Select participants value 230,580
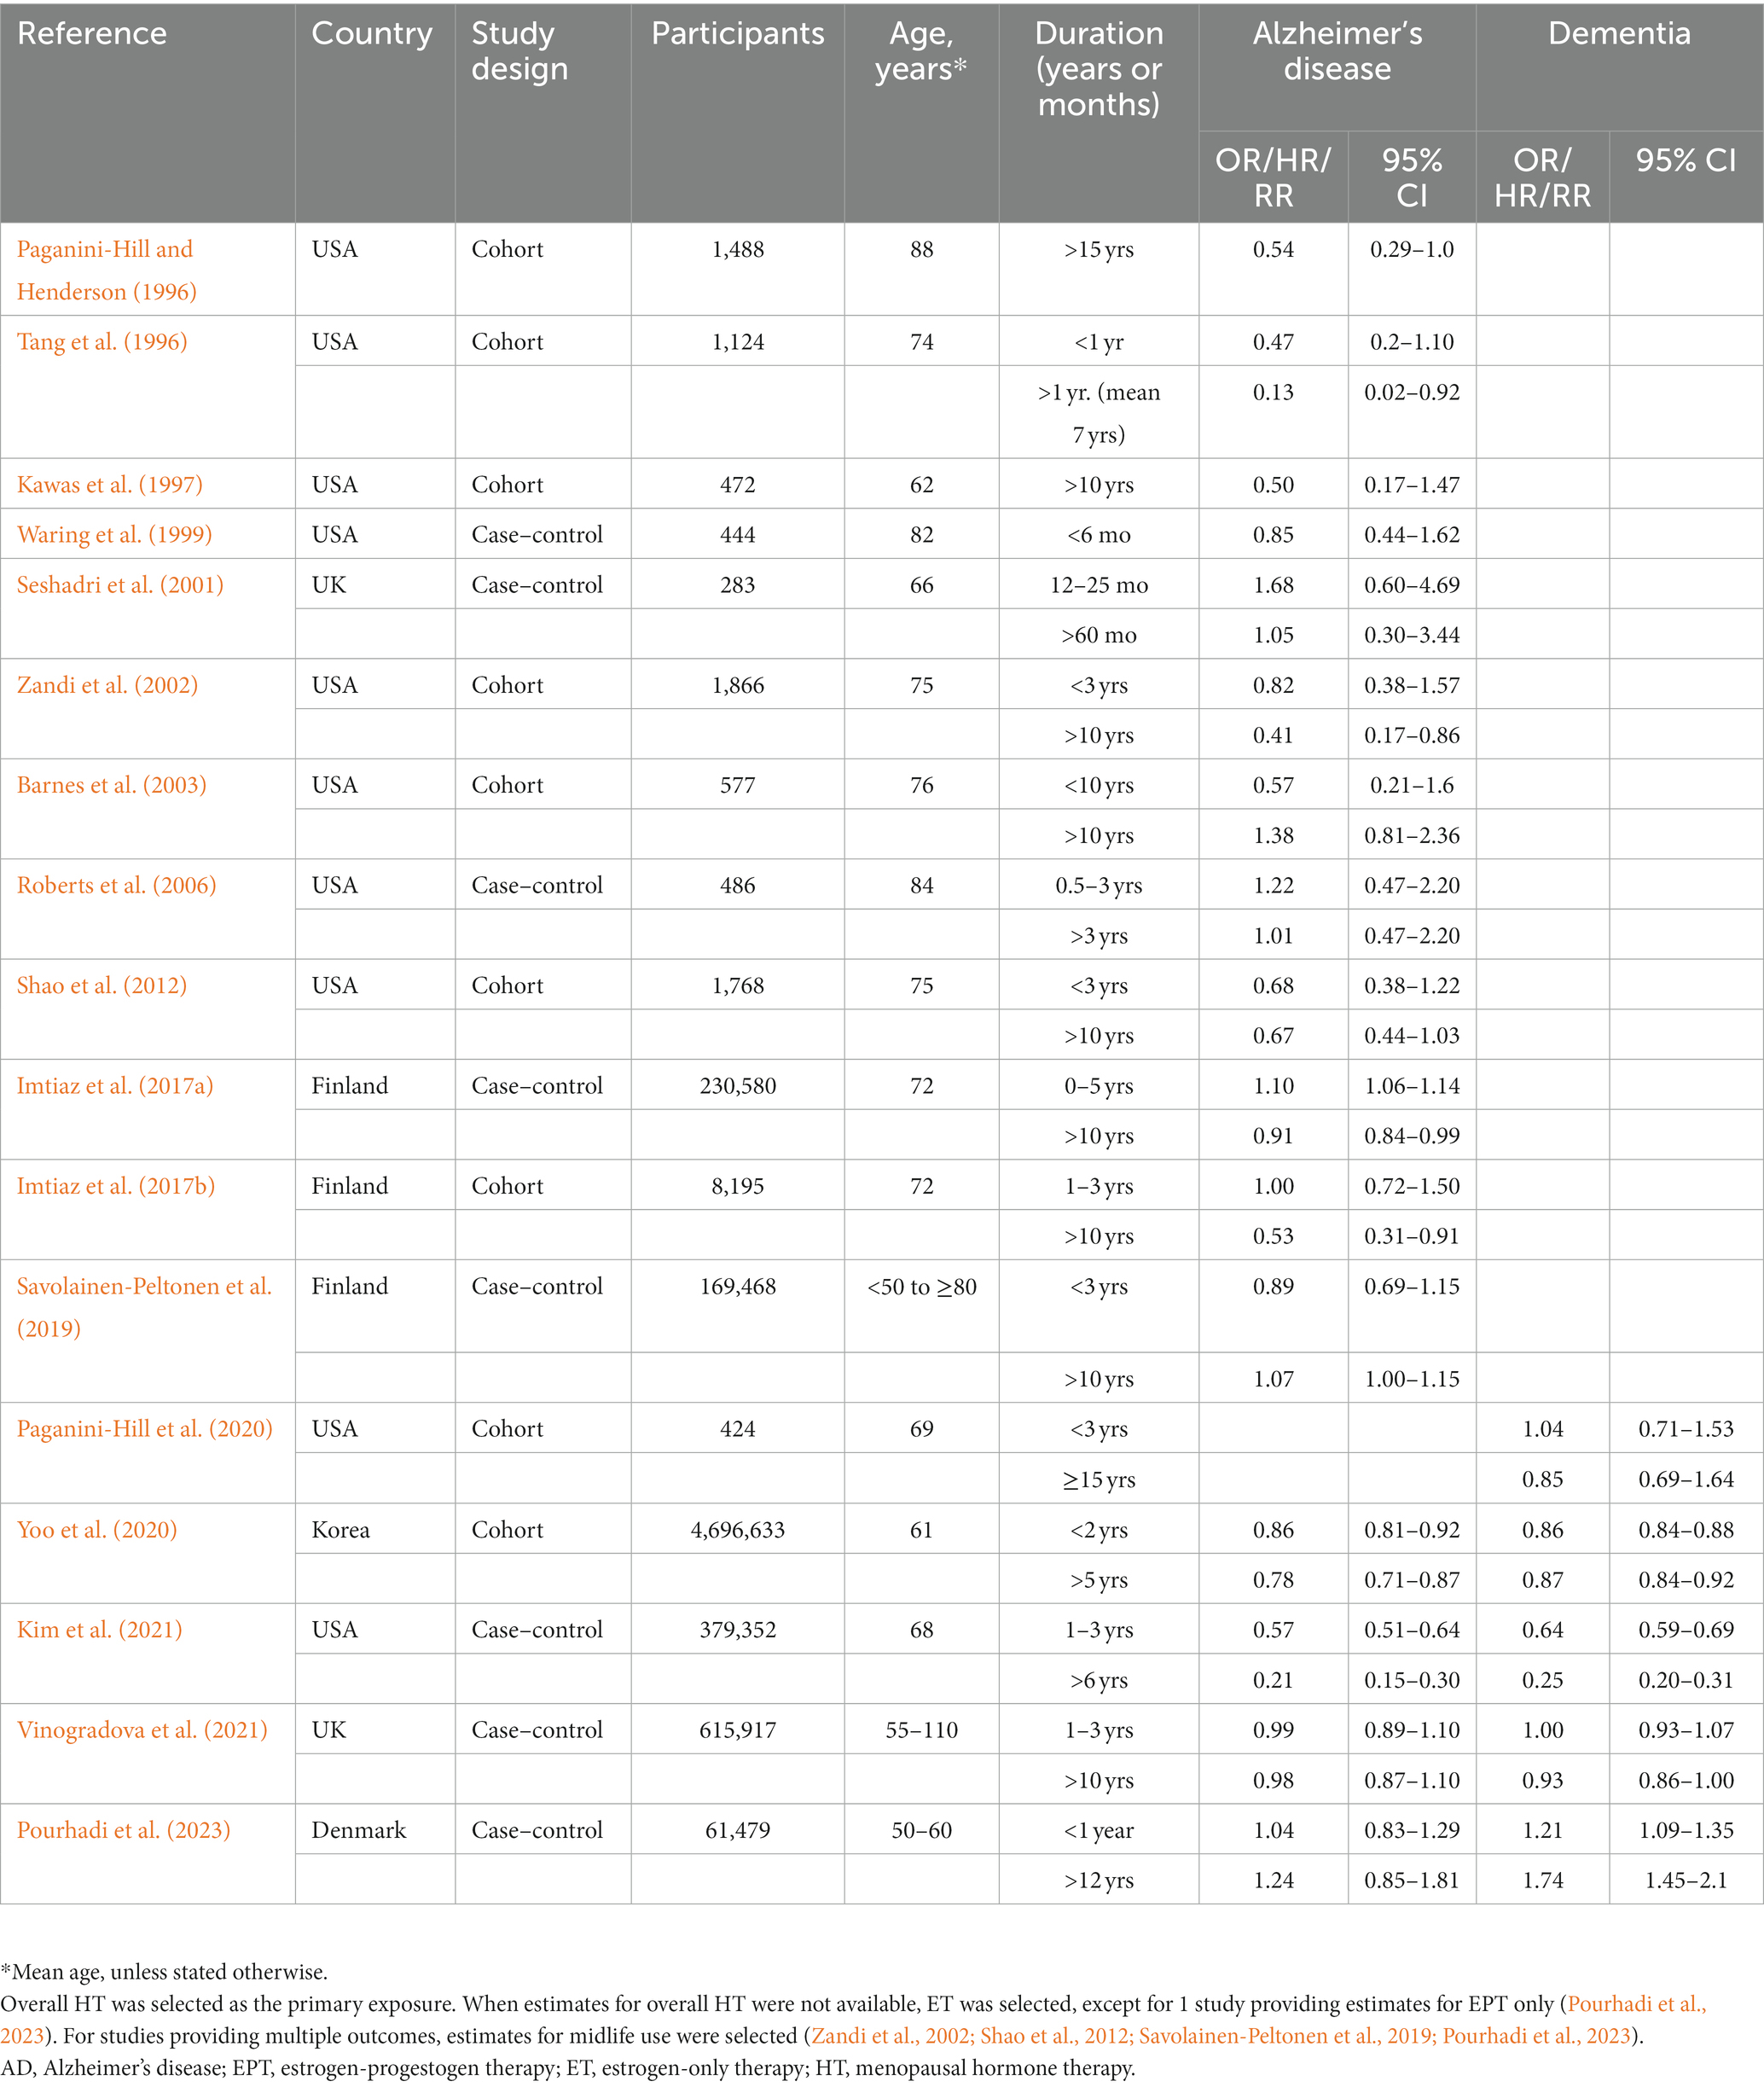 pyautogui.click(x=738, y=1086)
